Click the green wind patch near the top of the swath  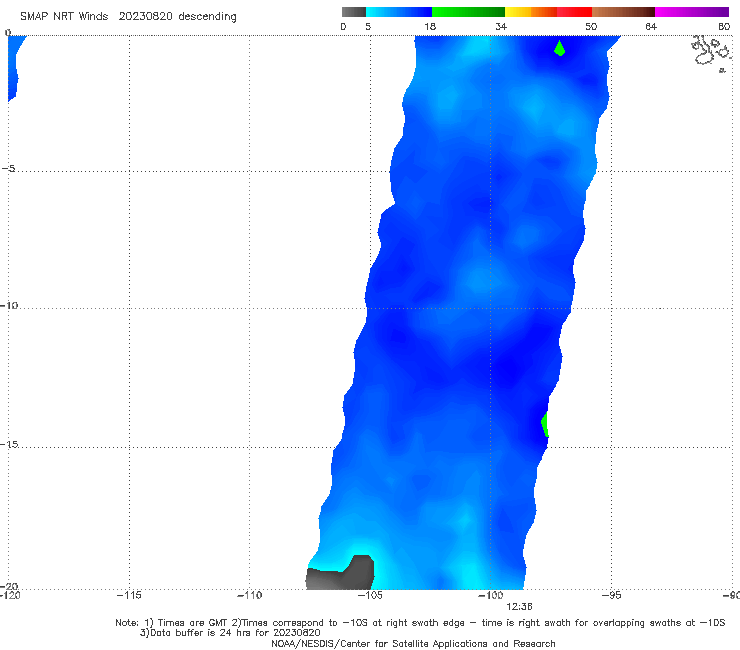[x=560, y=49]
